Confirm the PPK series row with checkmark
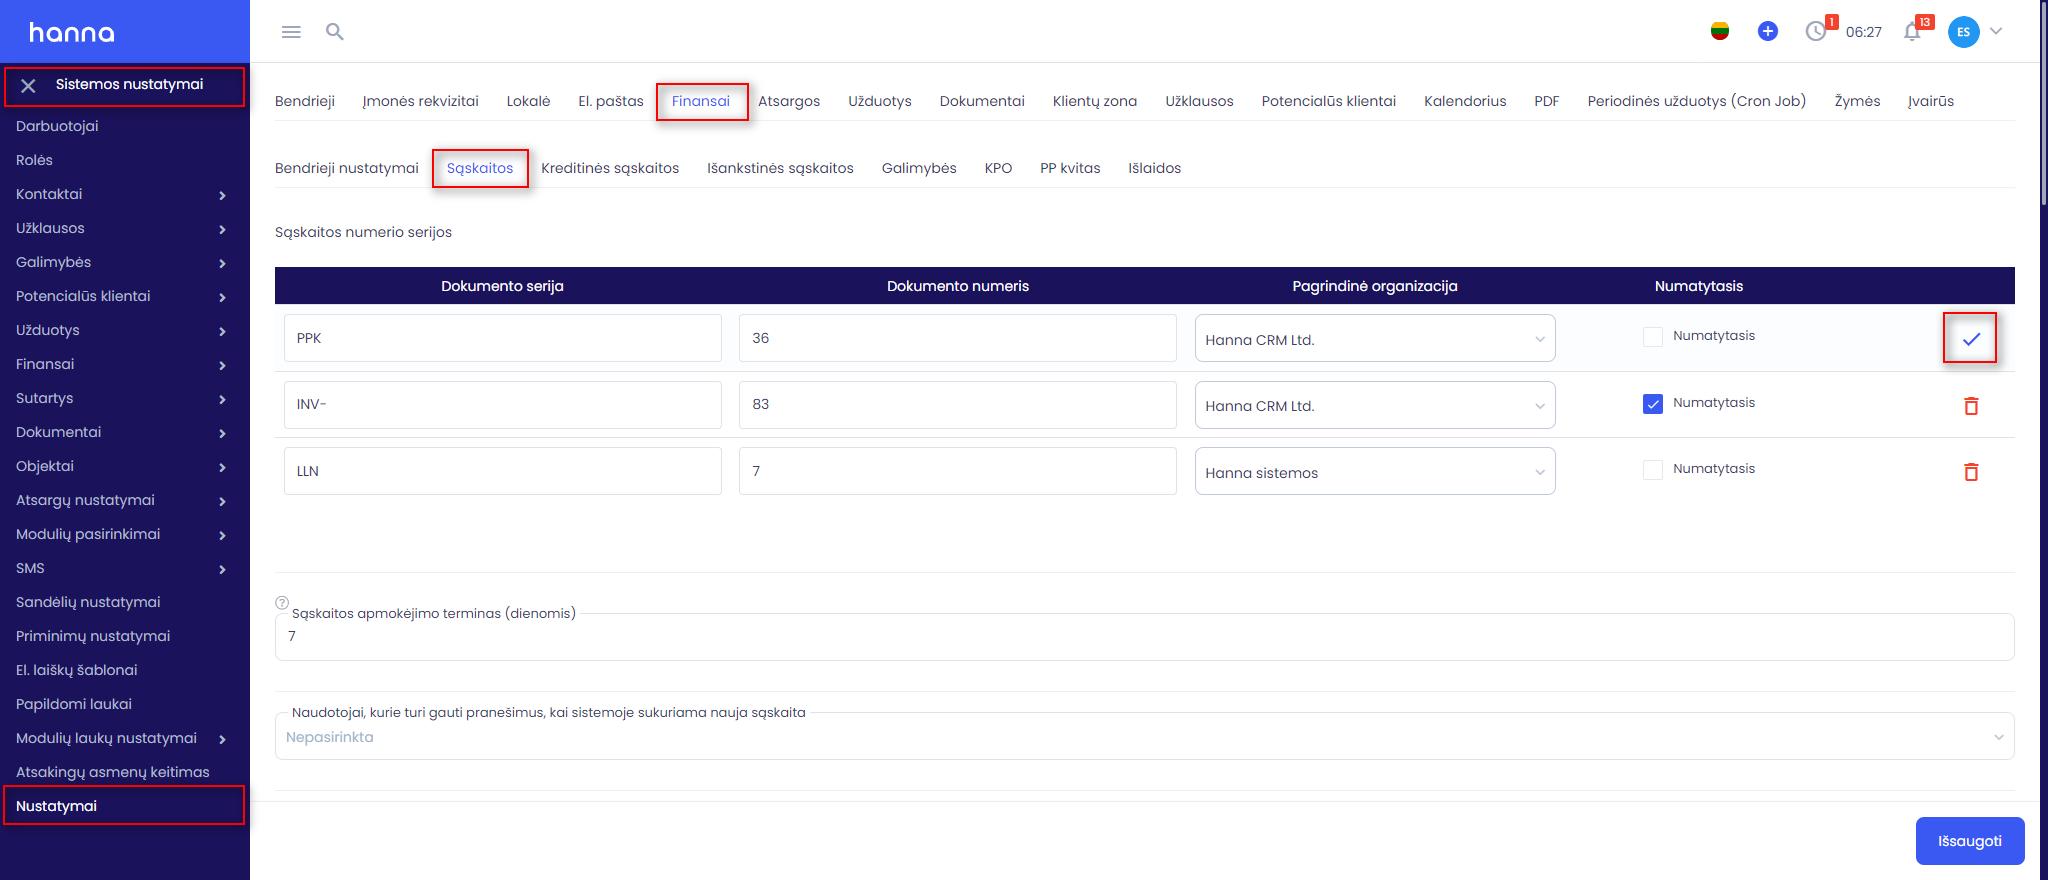Image resolution: width=2048 pixels, height=880 pixels. tap(1971, 339)
